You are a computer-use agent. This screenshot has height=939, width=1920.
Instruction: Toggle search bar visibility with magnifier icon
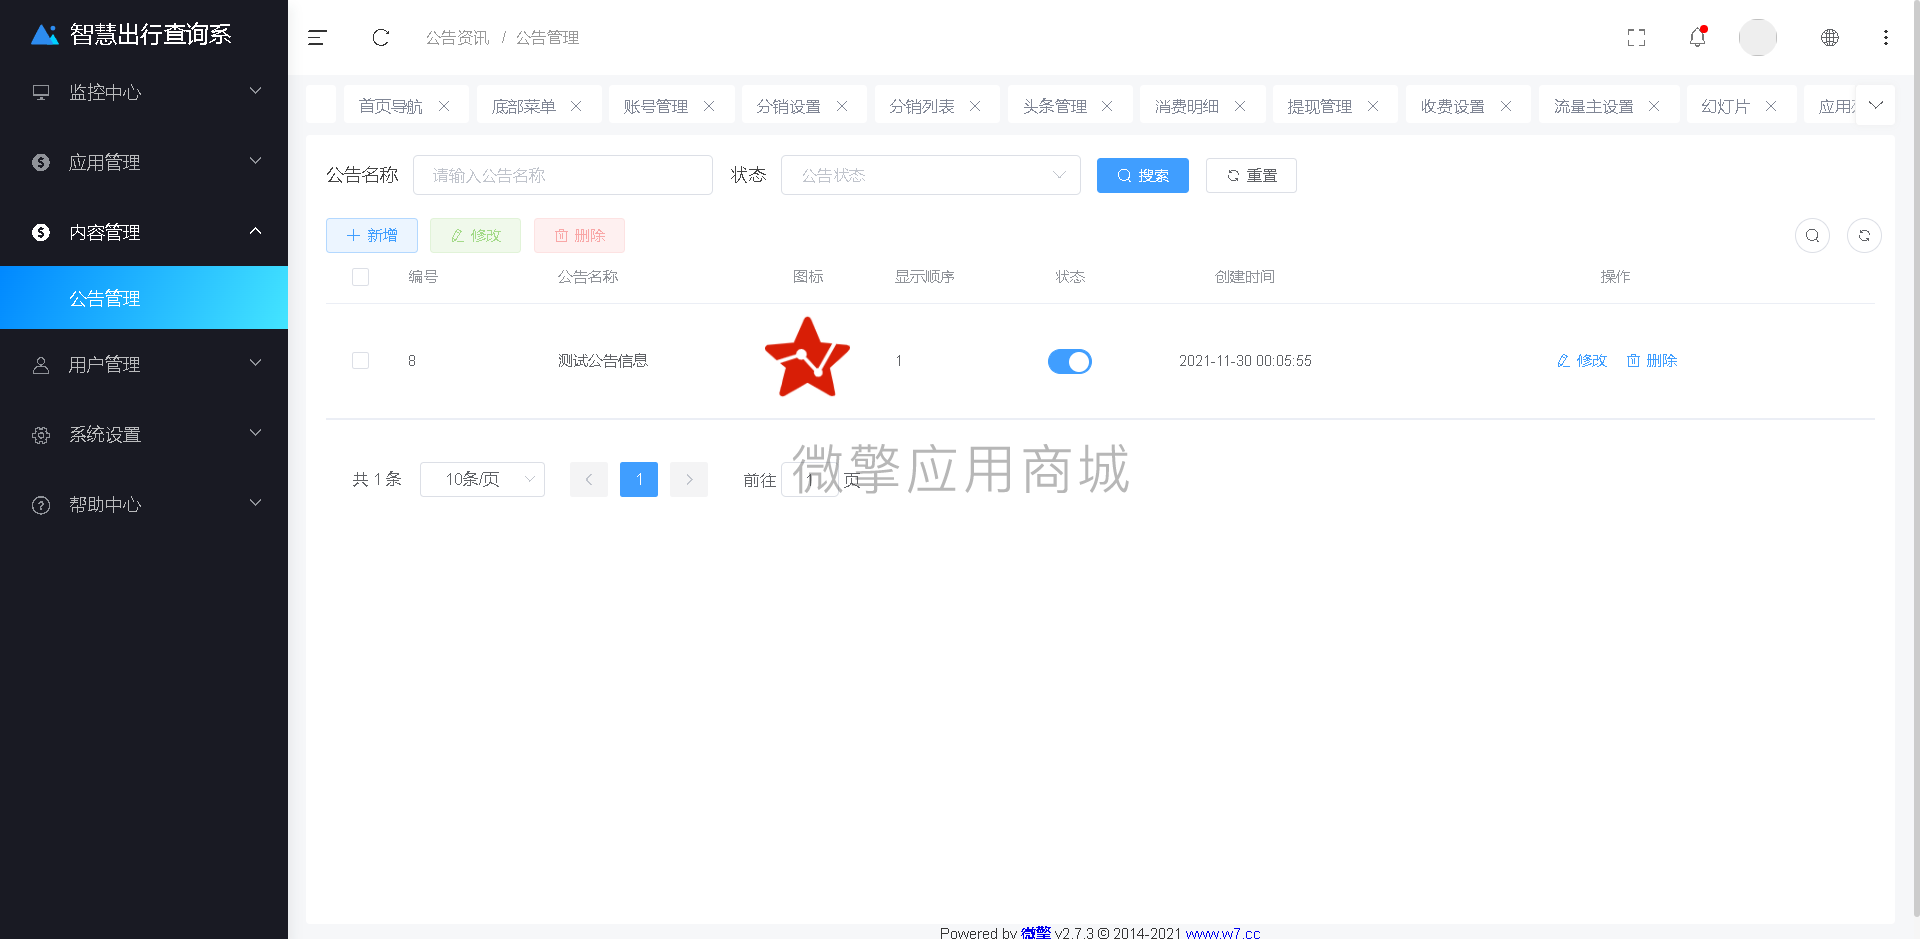[1812, 236]
